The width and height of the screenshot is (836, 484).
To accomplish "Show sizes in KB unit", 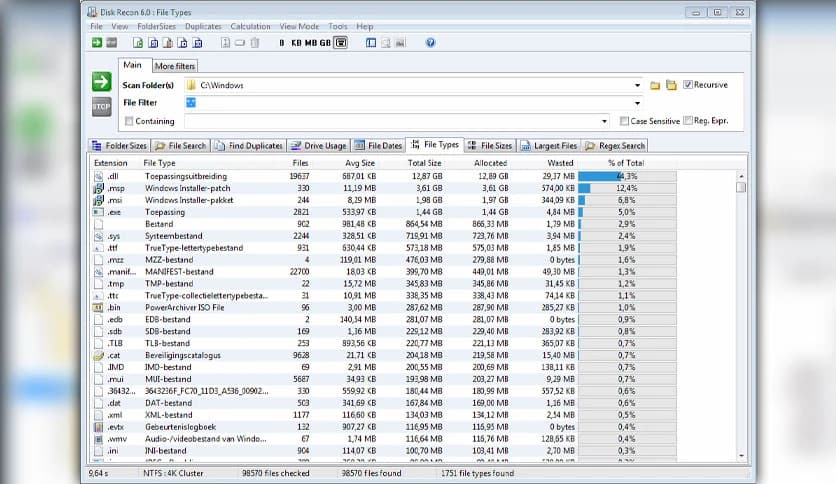I will 296,43.
